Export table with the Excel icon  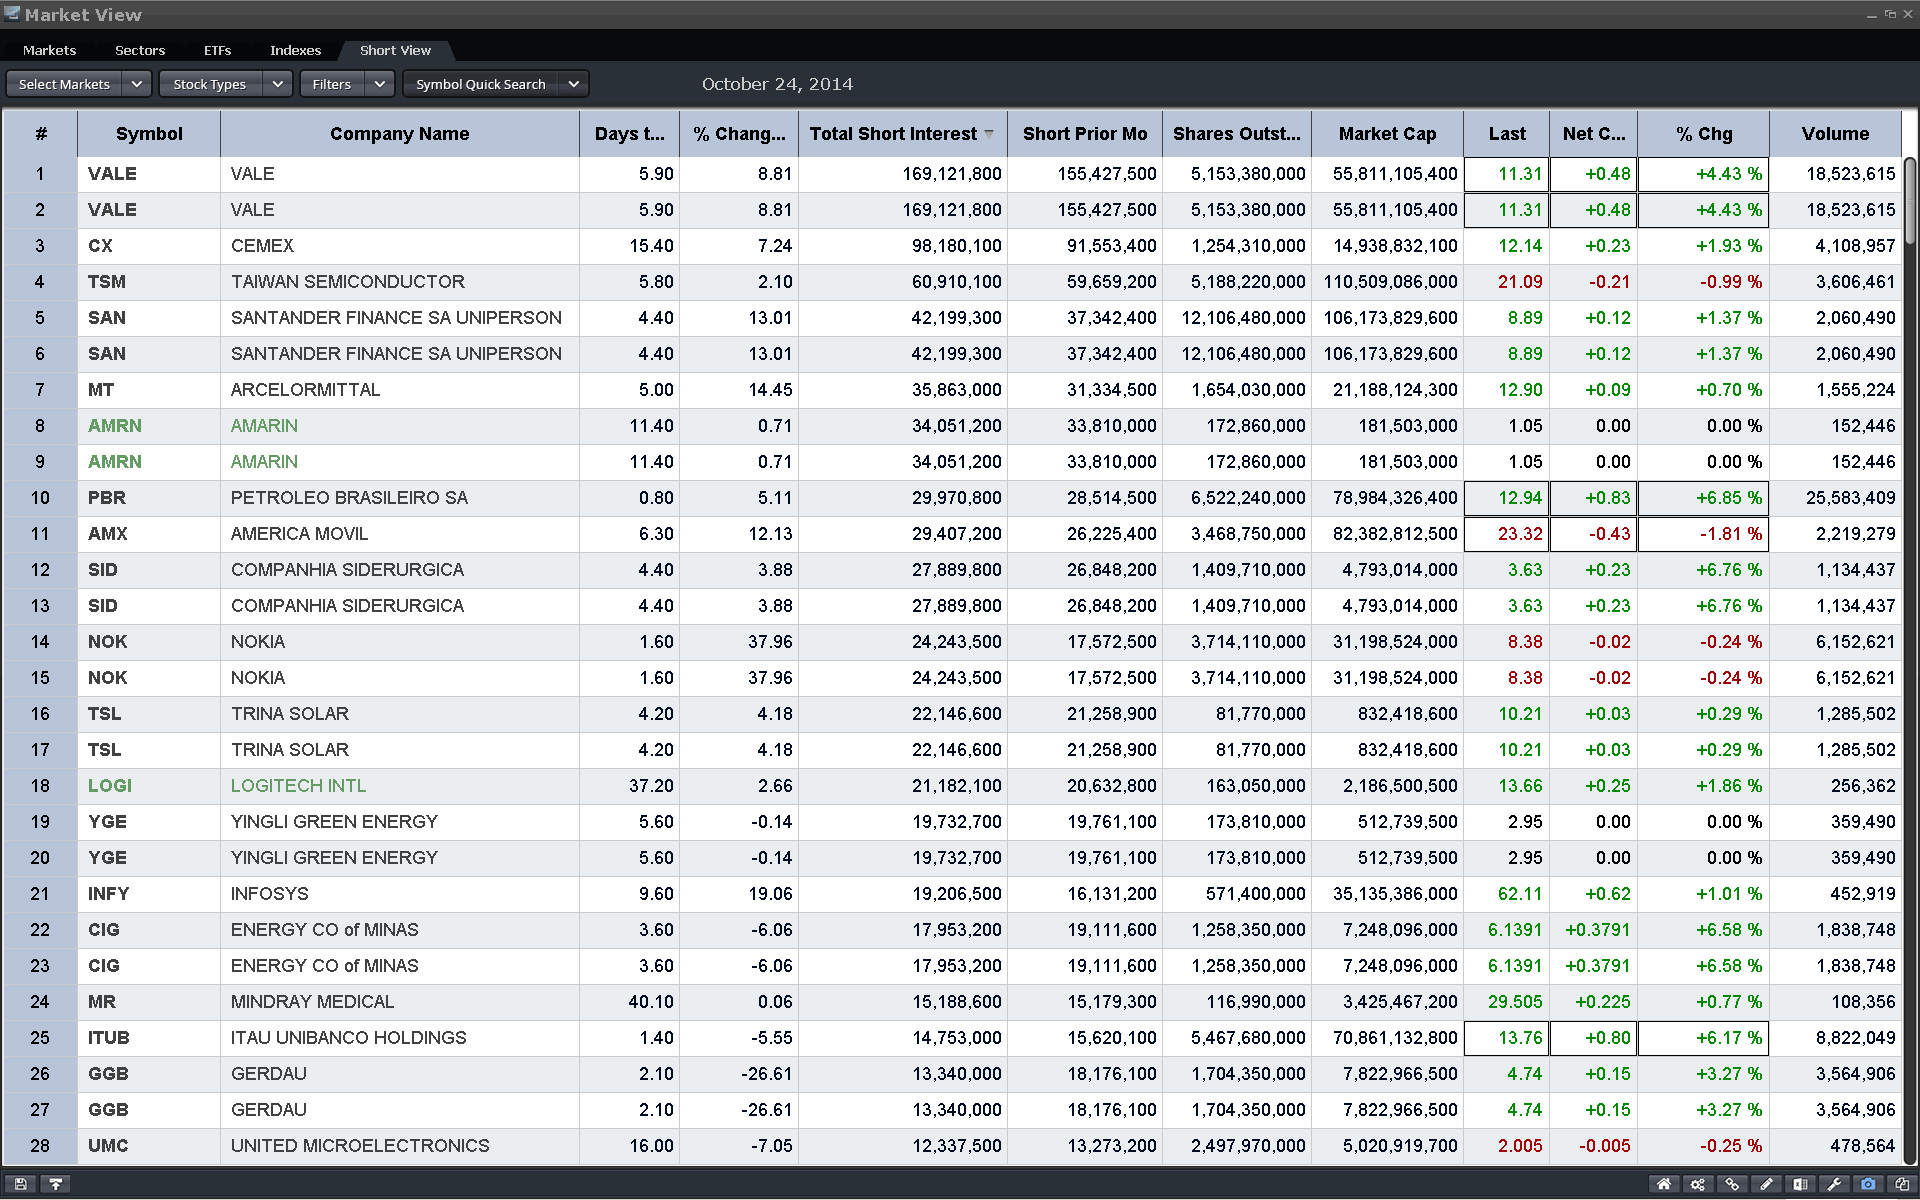(x=1800, y=1184)
